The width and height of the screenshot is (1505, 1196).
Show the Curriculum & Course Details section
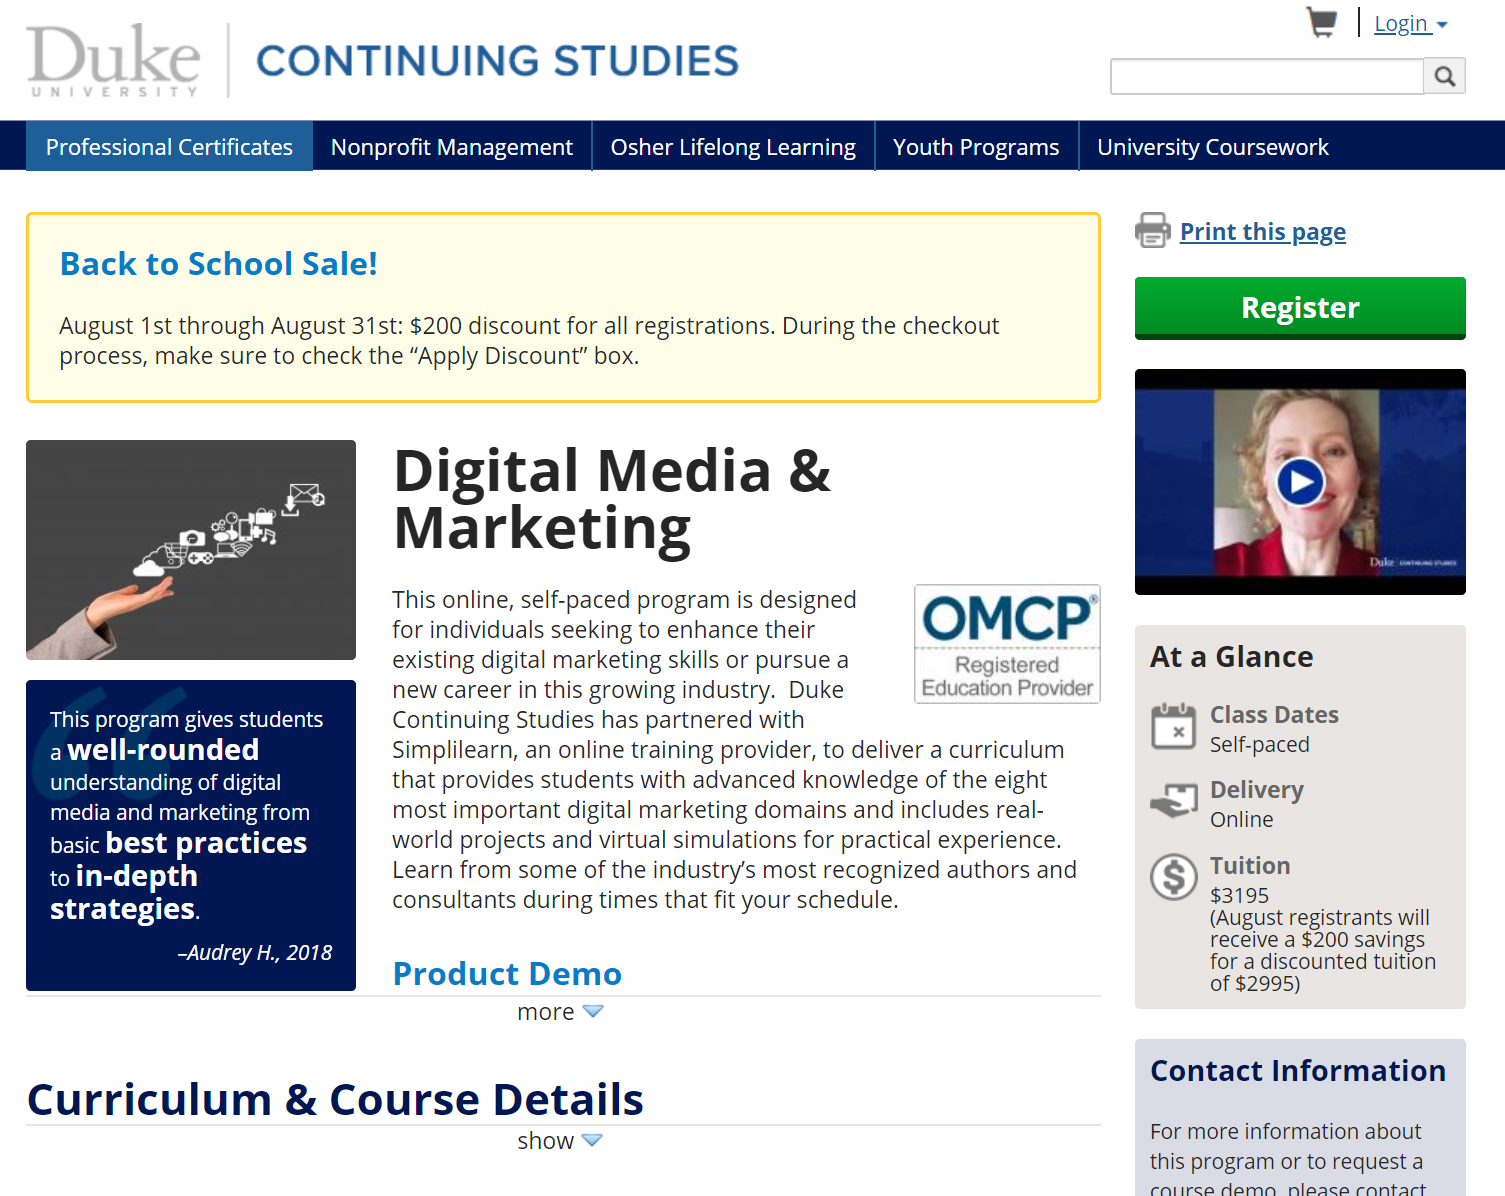click(560, 1141)
